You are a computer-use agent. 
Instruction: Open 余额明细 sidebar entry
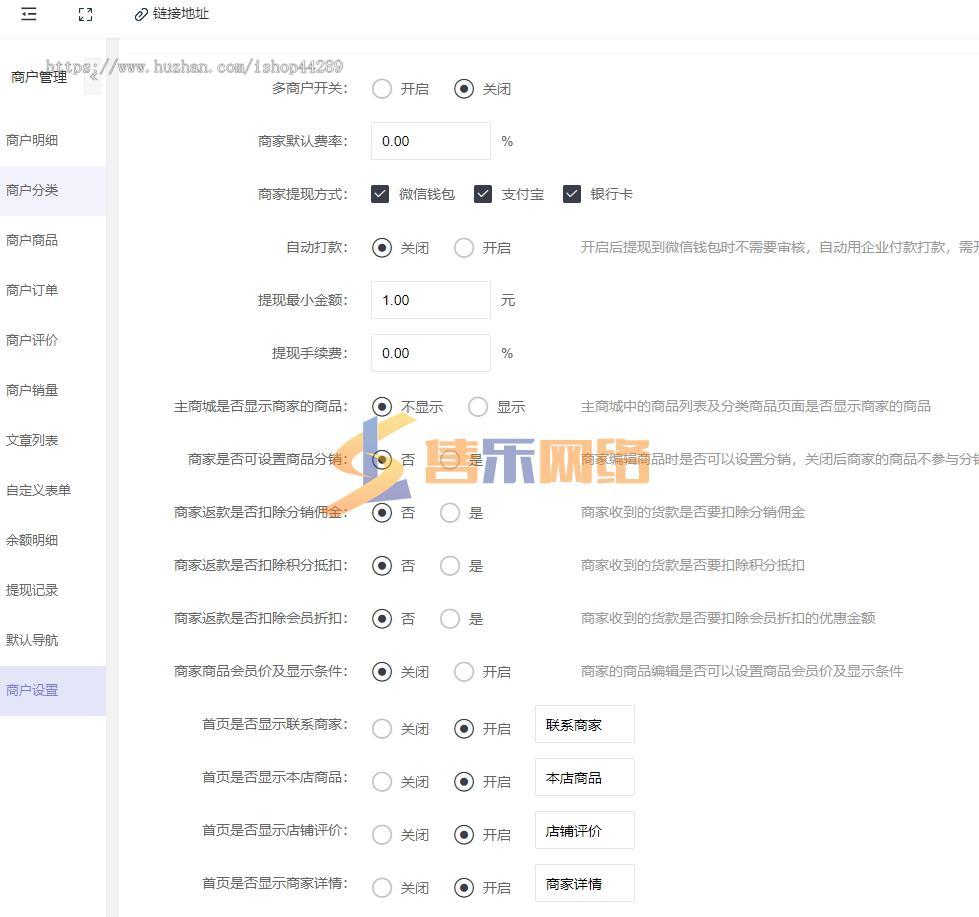tap(53, 540)
